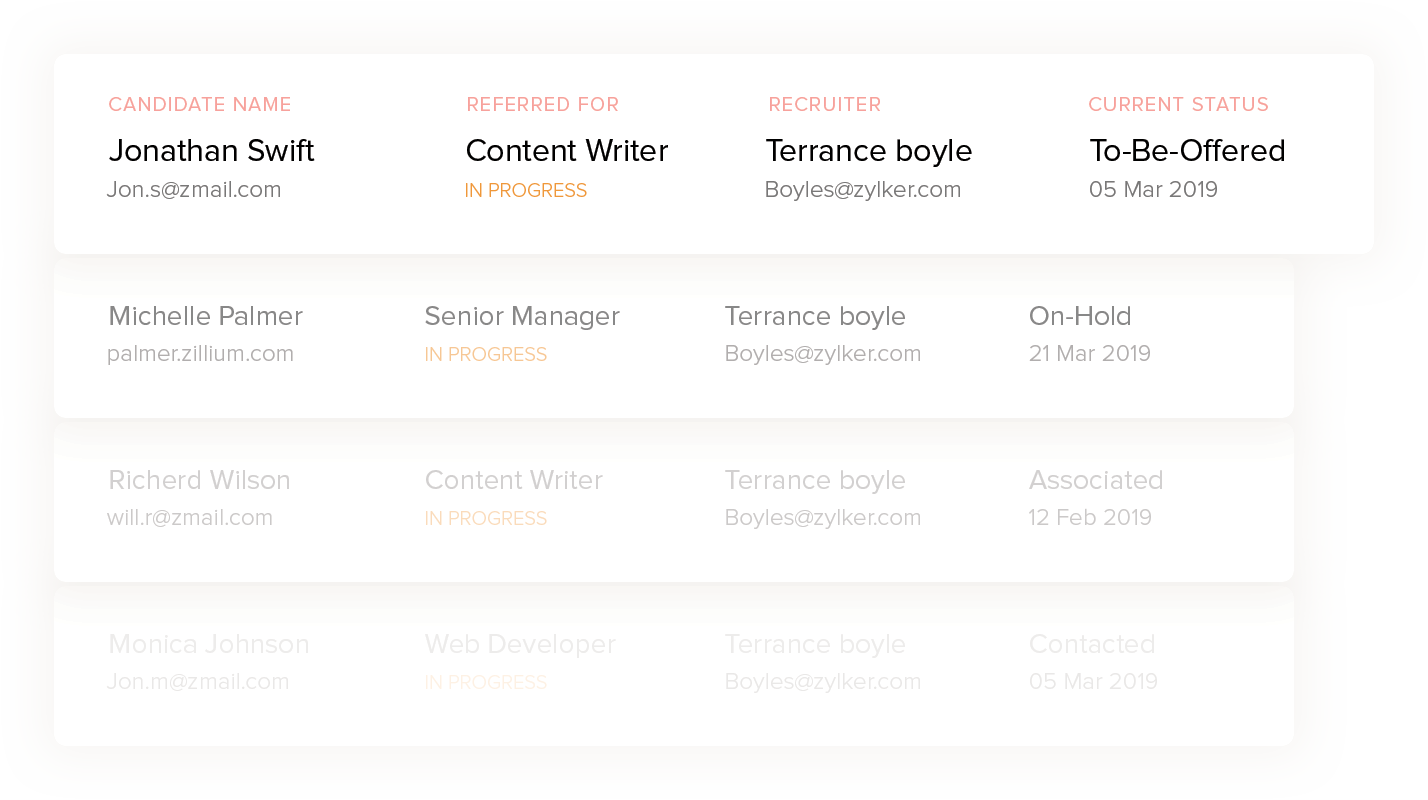Click Senior Manager job title
Image resolution: width=1428 pixels, height=800 pixels.
pyautogui.click(x=522, y=317)
